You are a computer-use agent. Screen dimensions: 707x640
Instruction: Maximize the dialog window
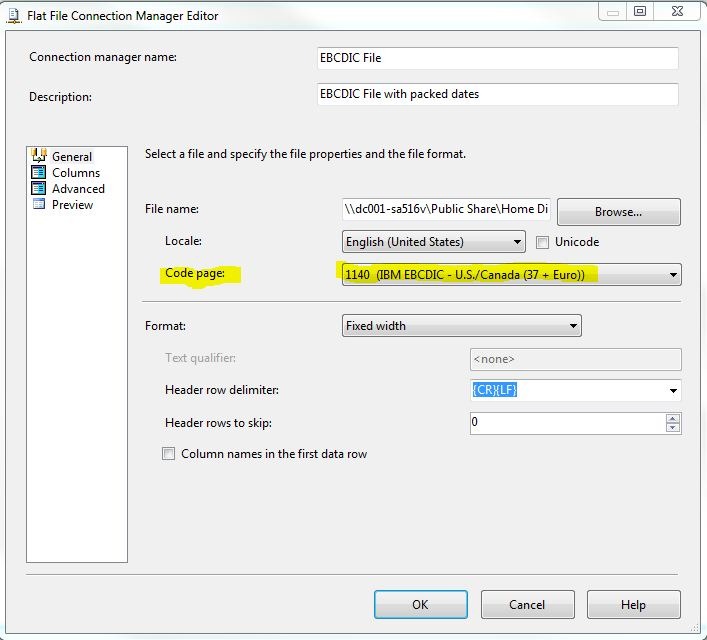[640, 11]
